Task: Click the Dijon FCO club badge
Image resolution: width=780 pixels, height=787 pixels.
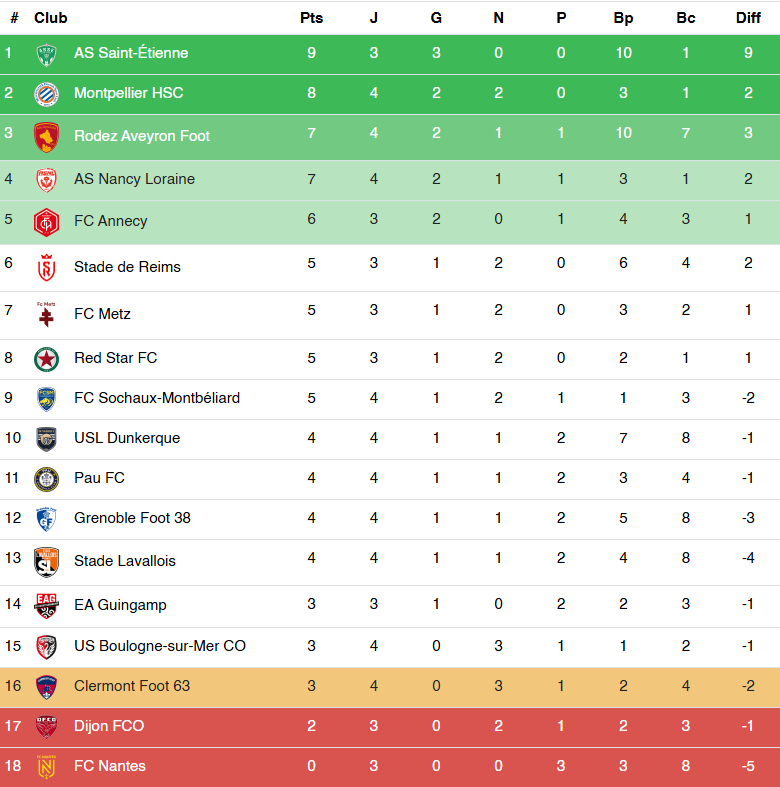Action: (x=47, y=727)
